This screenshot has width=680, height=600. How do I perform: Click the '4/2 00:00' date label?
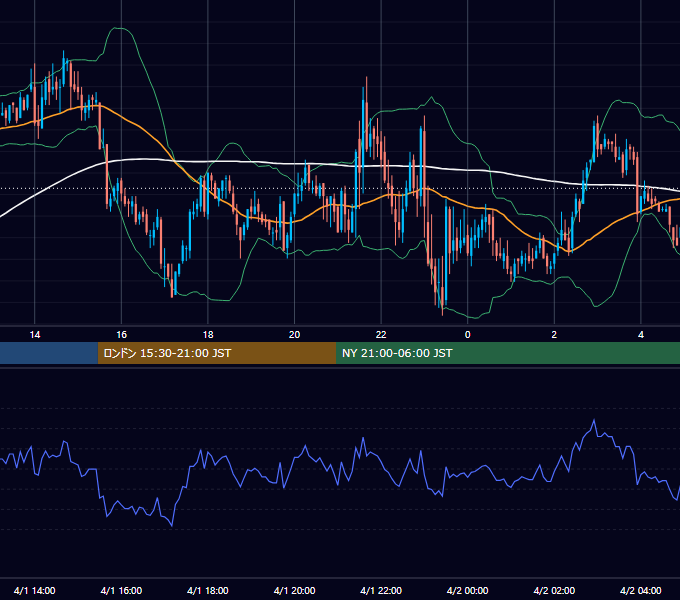468,590
